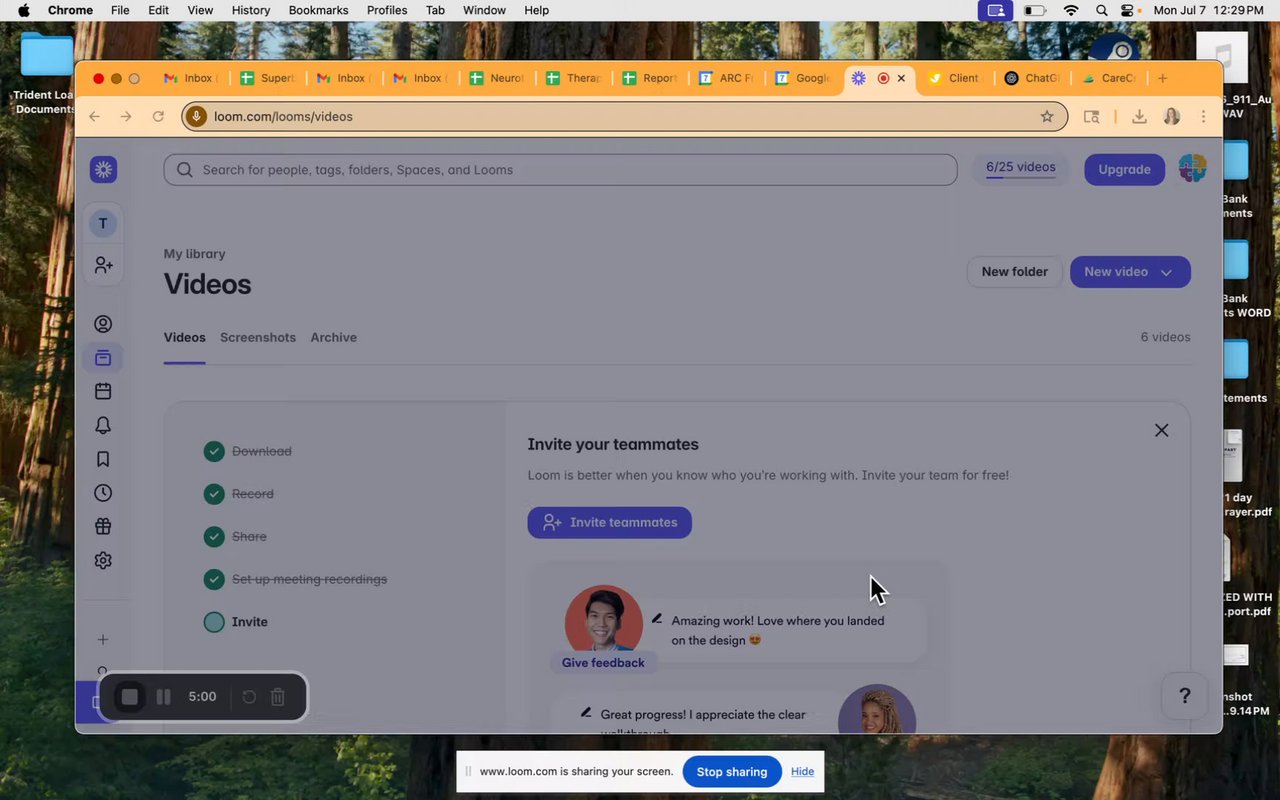Open notifications bell in sidebar

pyautogui.click(x=103, y=425)
